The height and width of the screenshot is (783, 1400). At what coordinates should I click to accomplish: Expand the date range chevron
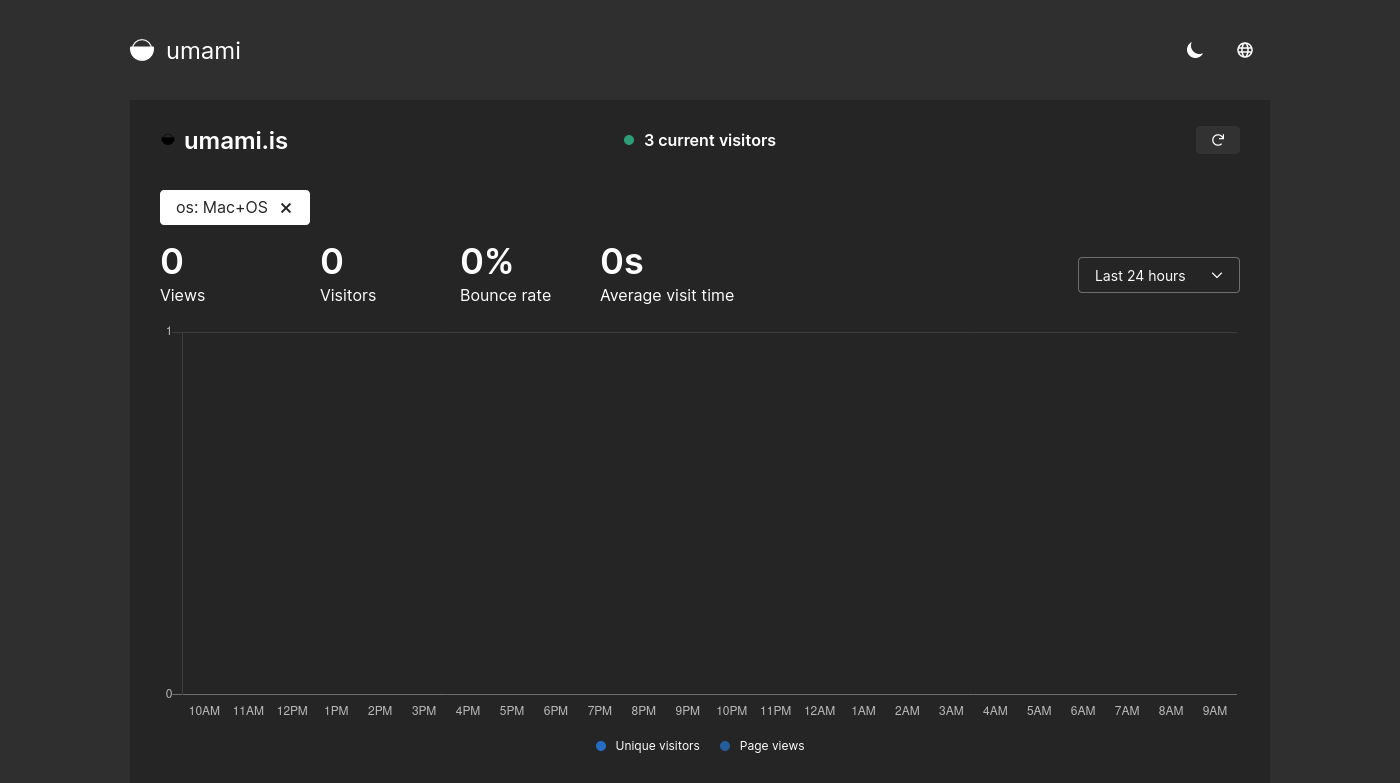point(1217,275)
